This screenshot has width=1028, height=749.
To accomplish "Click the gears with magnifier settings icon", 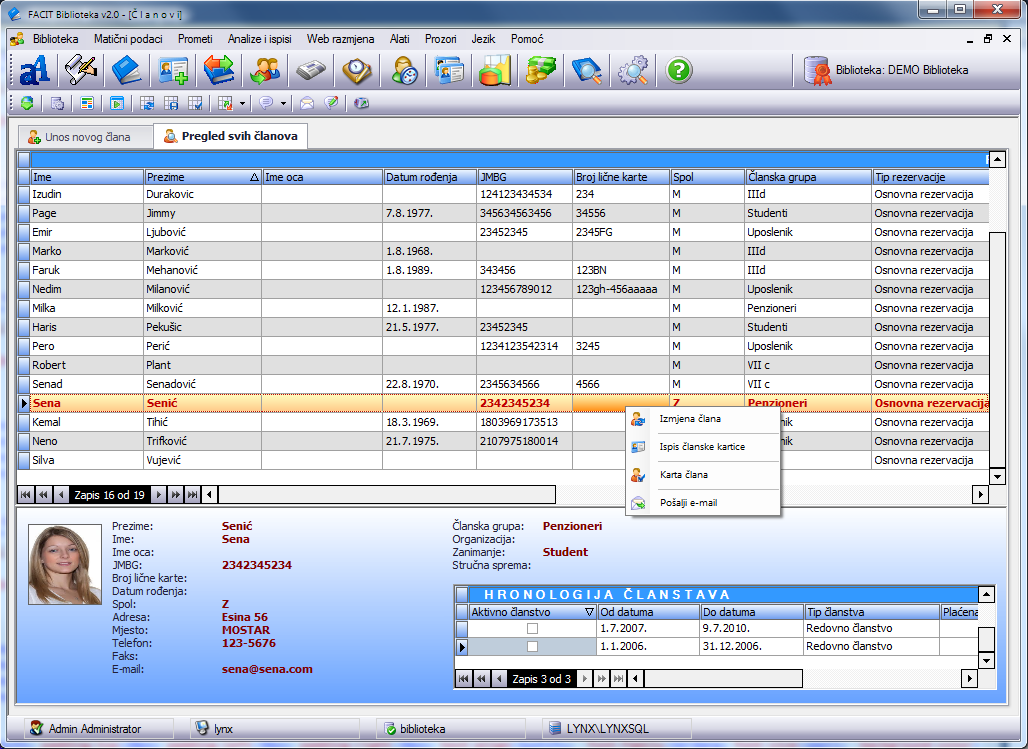I will (632, 71).
